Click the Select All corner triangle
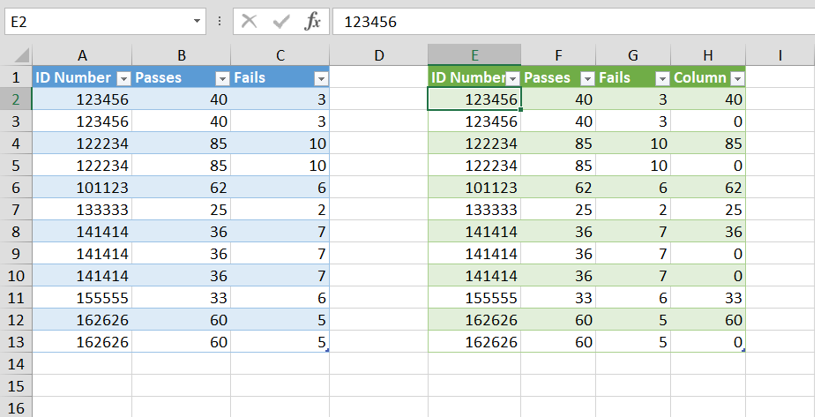Image resolution: width=815 pixels, height=417 pixels. (21, 55)
